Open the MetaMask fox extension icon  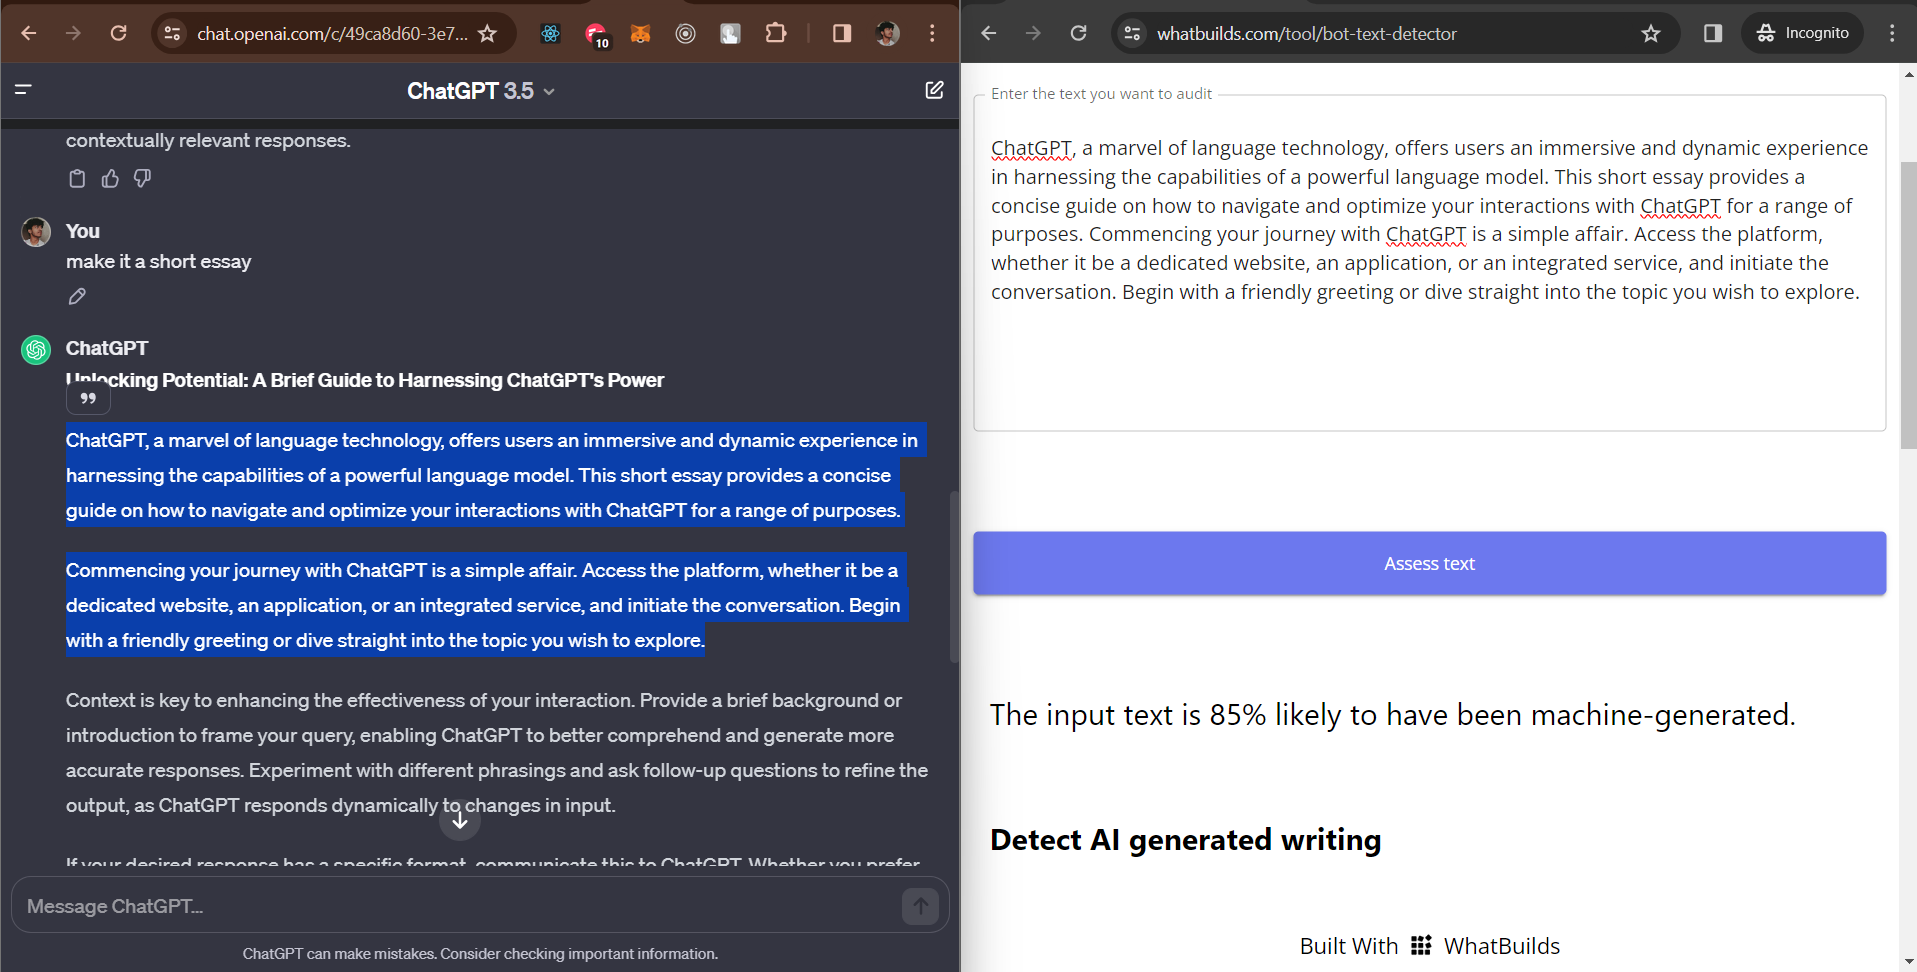pos(640,33)
